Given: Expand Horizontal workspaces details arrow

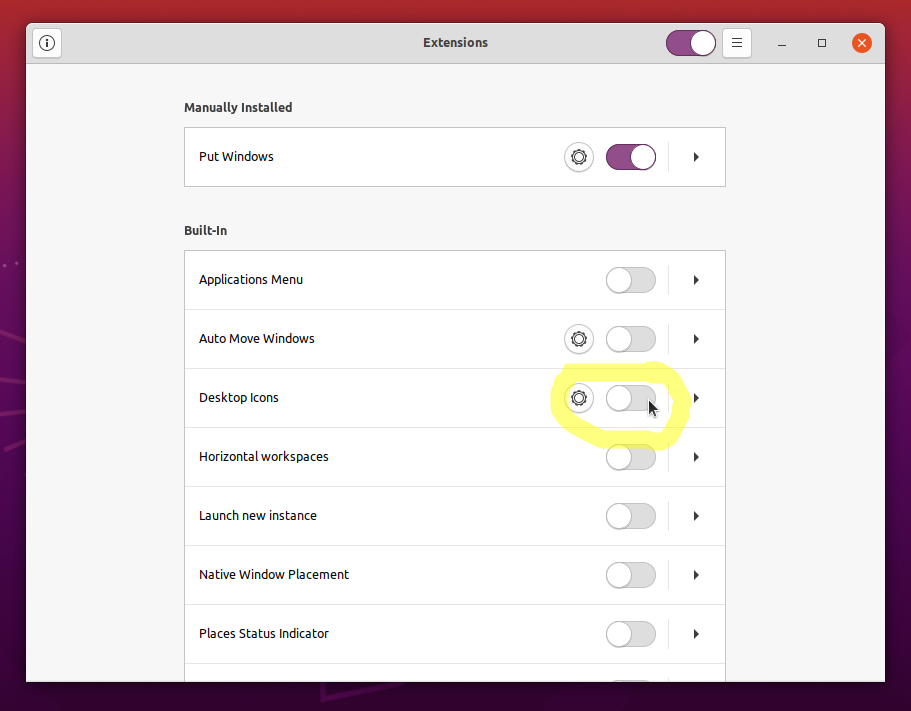Looking at the screenshot, I should pos(696,457).
